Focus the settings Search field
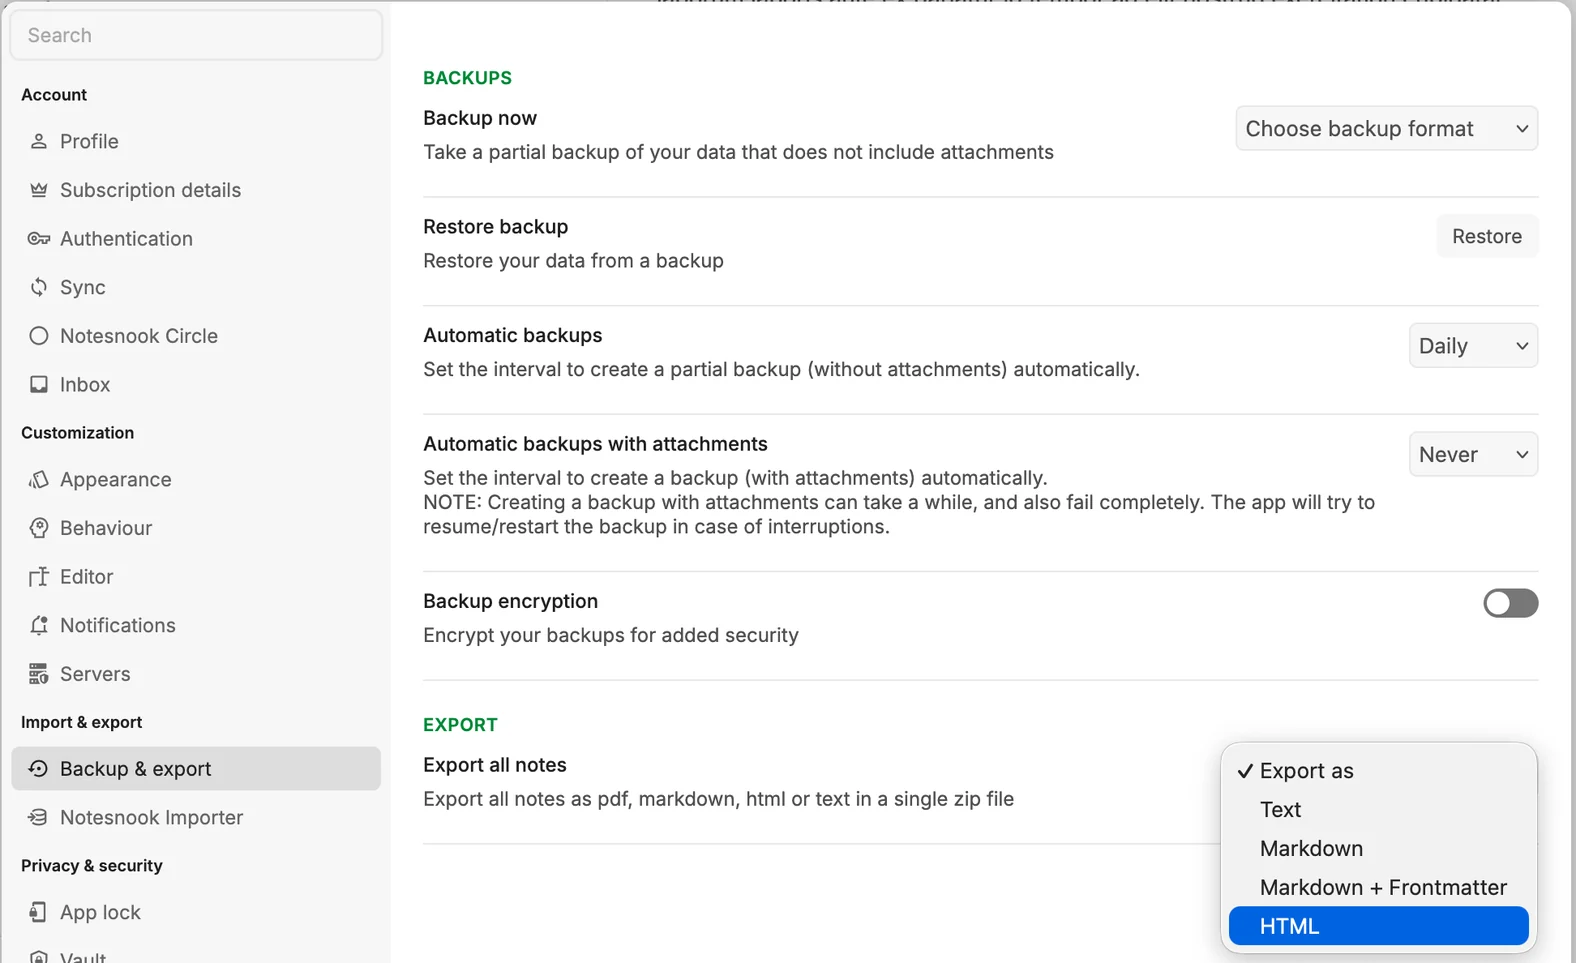1576x963 pixels. click(196, 35)
